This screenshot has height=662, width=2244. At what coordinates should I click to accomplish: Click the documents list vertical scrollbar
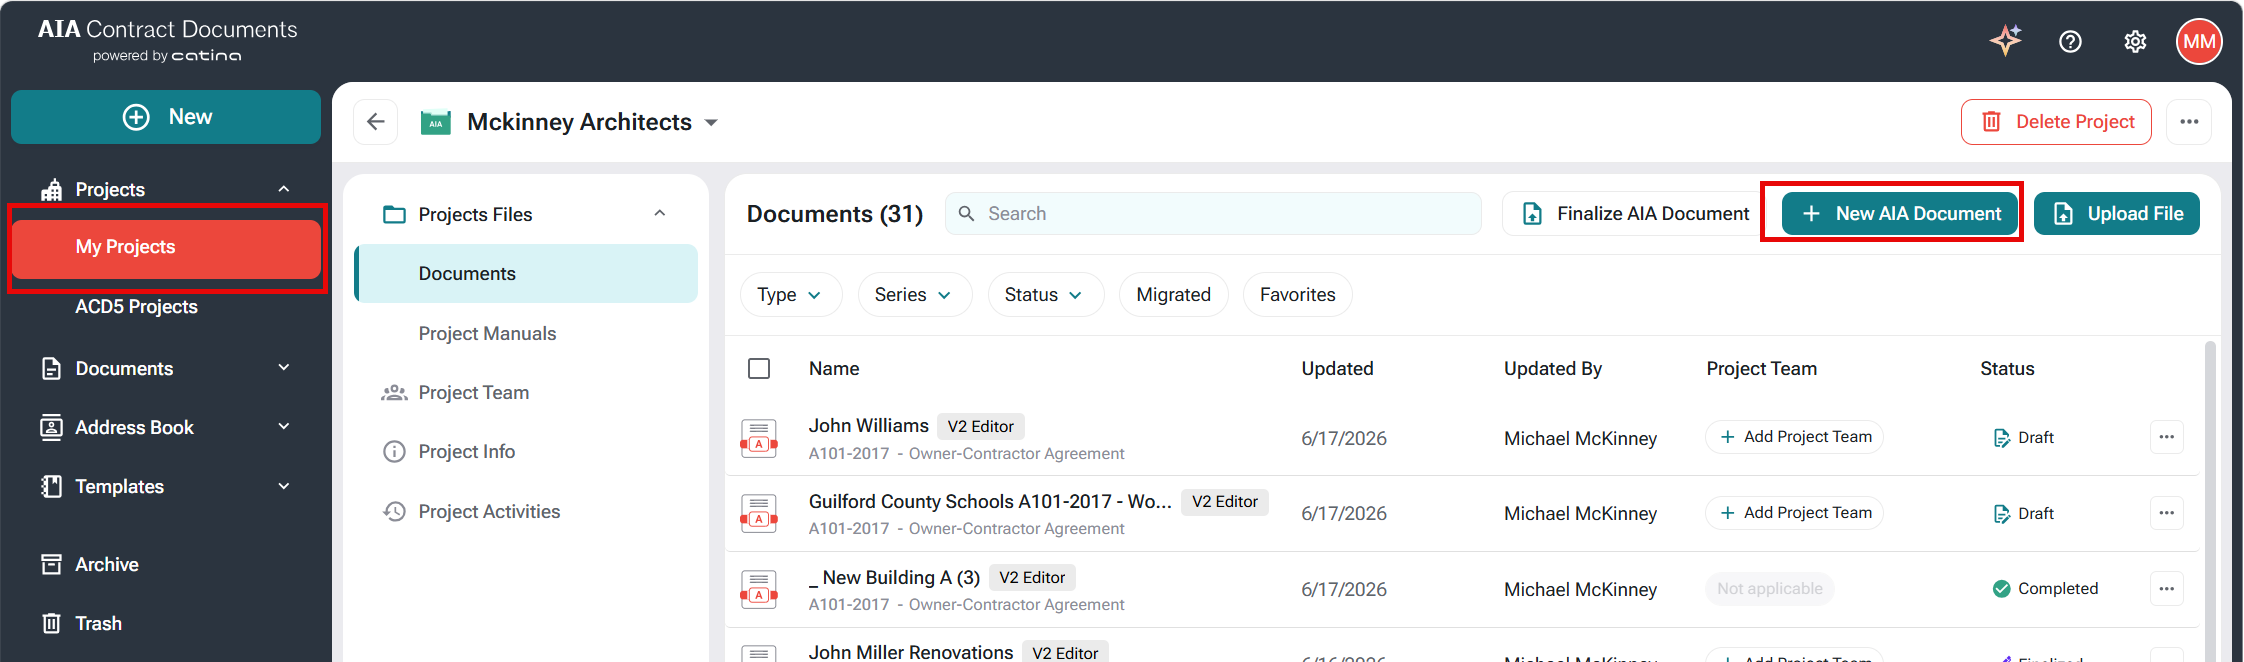(x=2210, y=500)
